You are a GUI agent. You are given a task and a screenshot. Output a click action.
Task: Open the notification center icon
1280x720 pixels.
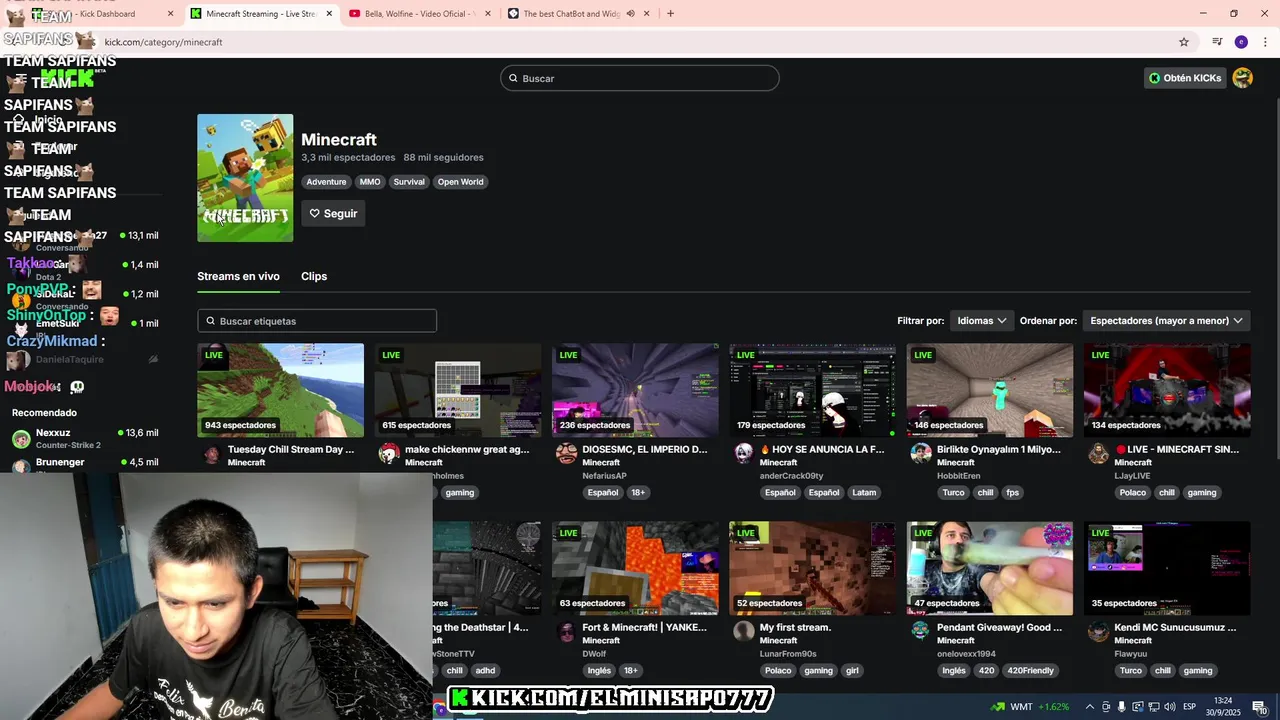click(1258, 707)
